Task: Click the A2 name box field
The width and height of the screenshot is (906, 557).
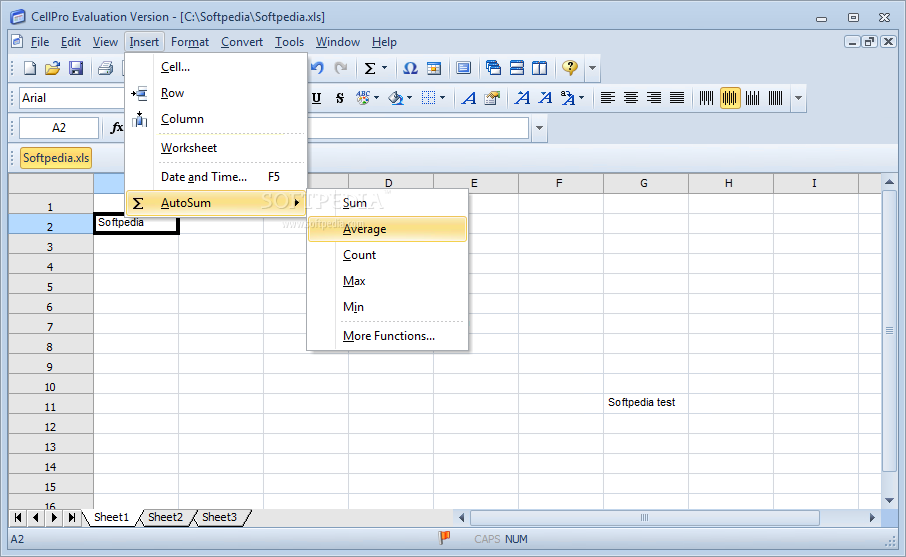Action: pos(59,128)
